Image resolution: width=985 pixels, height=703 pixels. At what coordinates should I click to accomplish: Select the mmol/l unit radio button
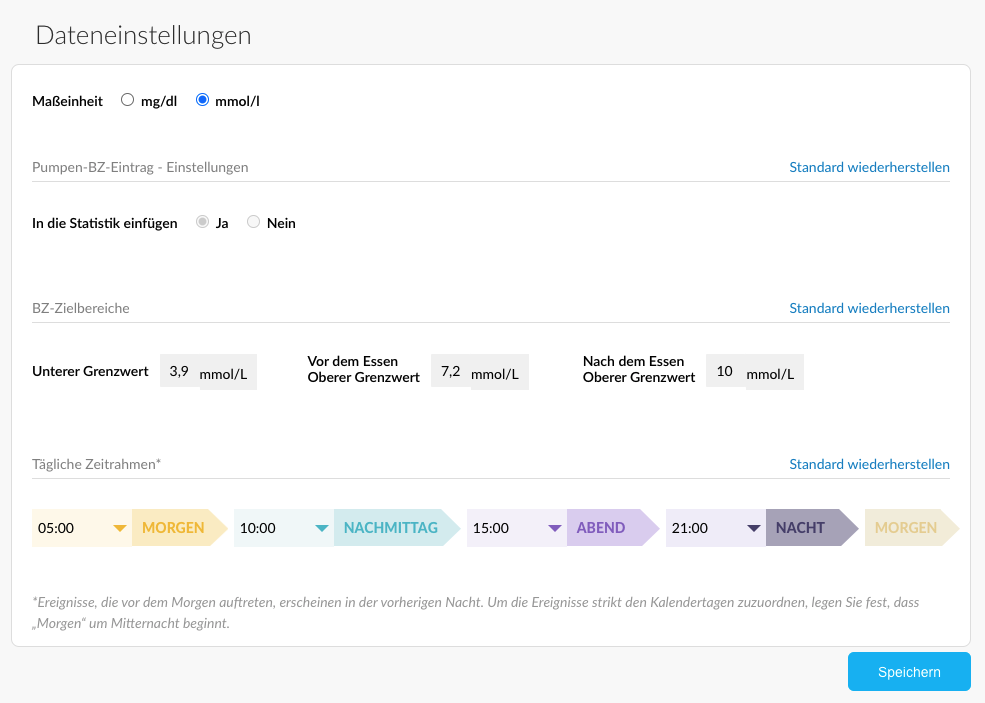coord(203,100)
